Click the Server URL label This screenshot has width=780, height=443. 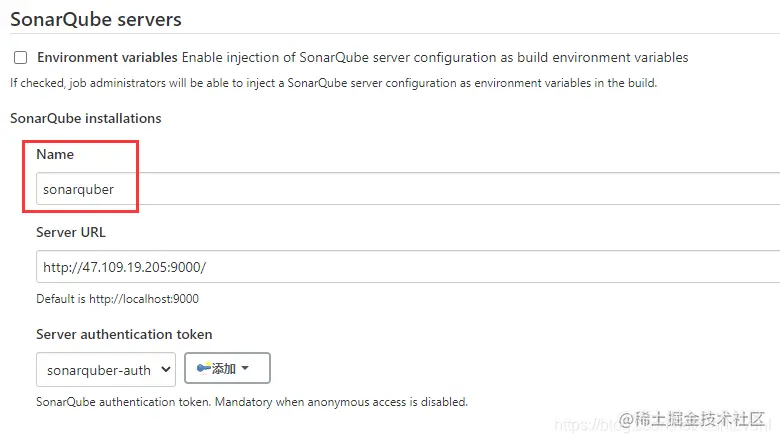pyautogui.click(x=71, y=232)
